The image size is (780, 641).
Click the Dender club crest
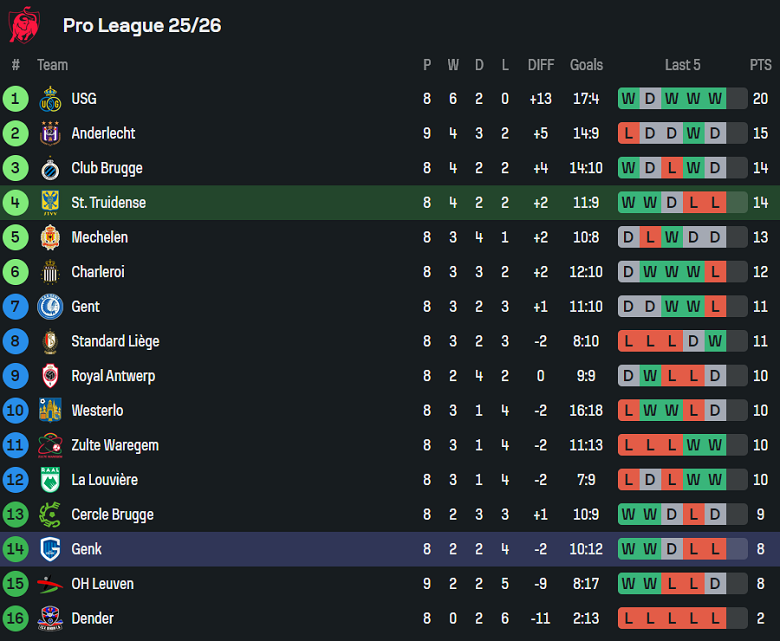coord(50,619)
